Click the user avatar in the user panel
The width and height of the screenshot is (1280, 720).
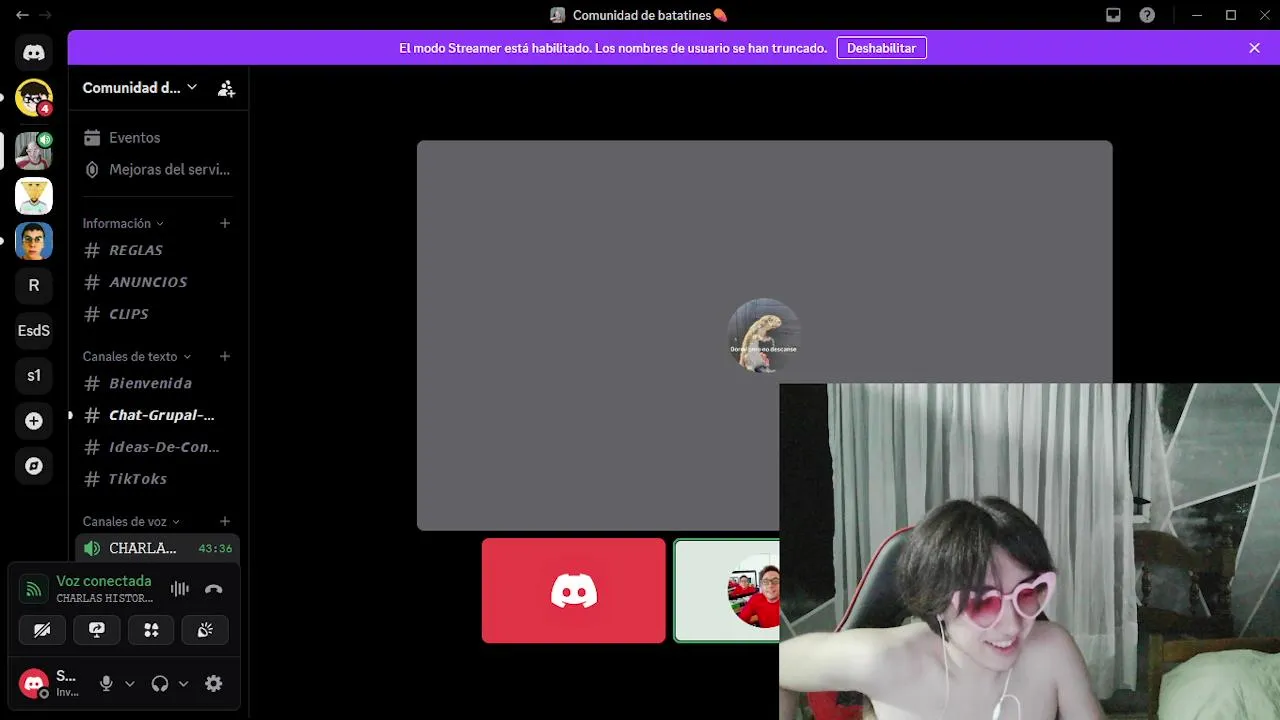(x=34, y=684)
